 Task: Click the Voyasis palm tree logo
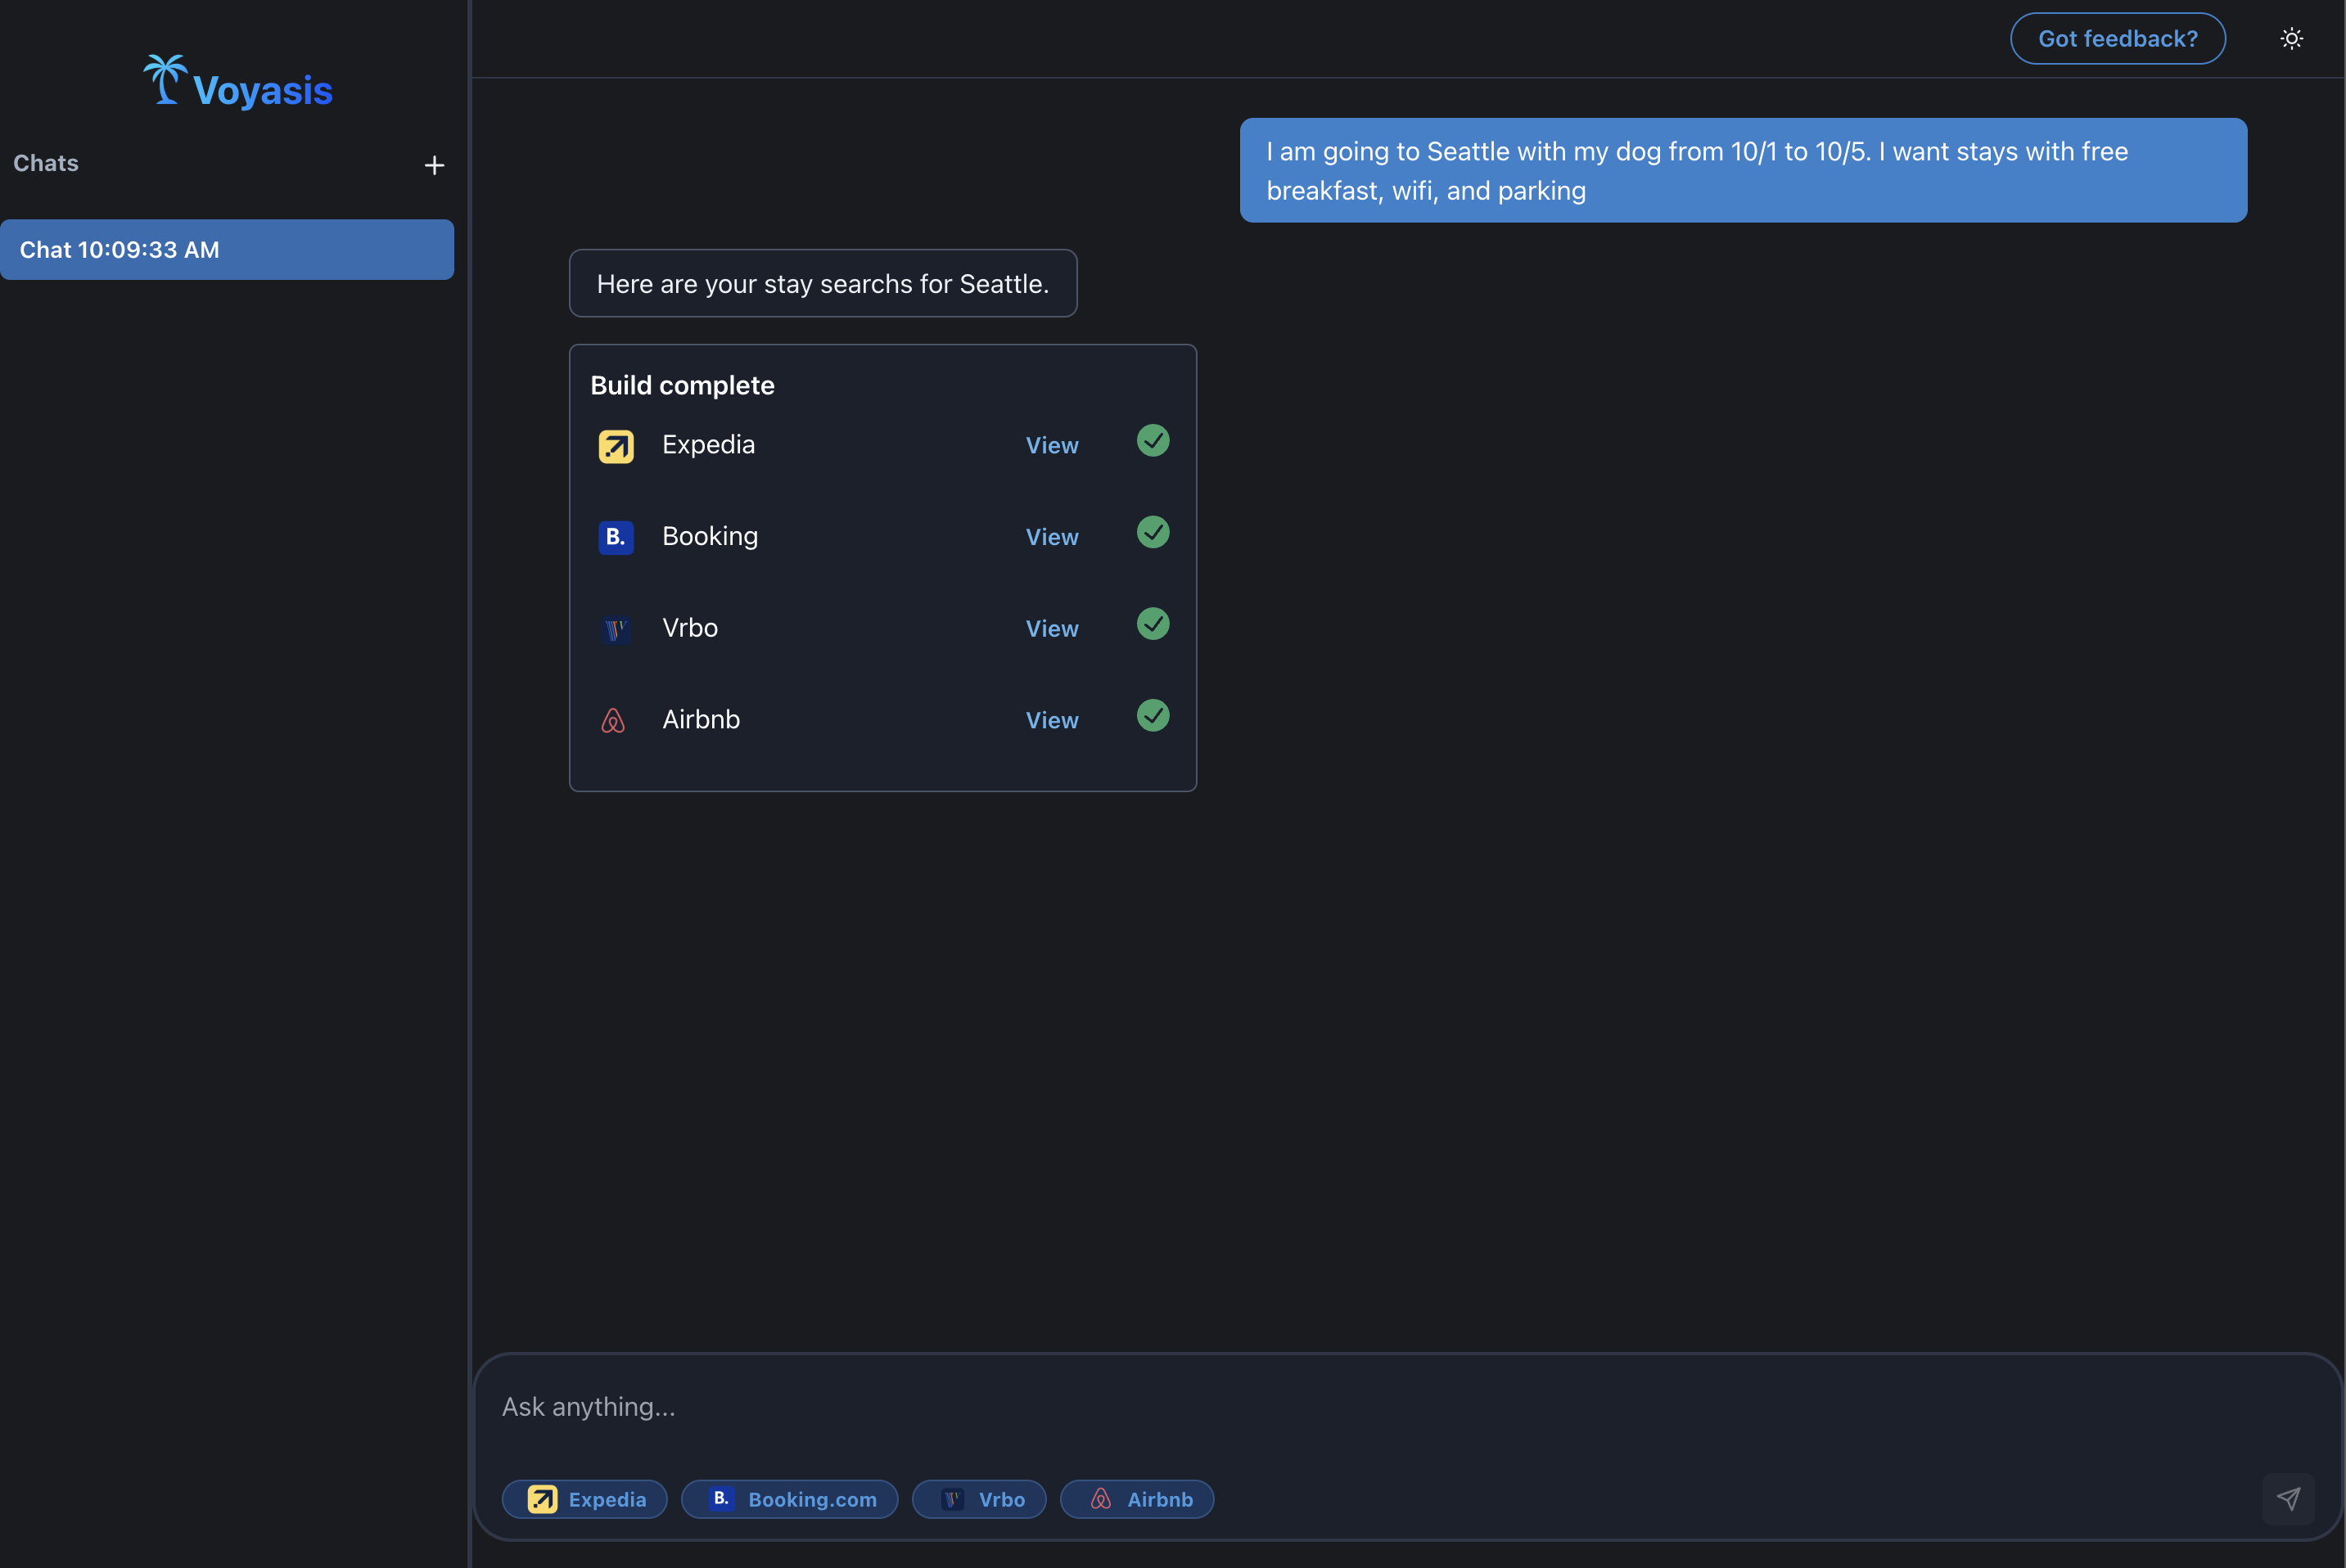click(165, 79)
